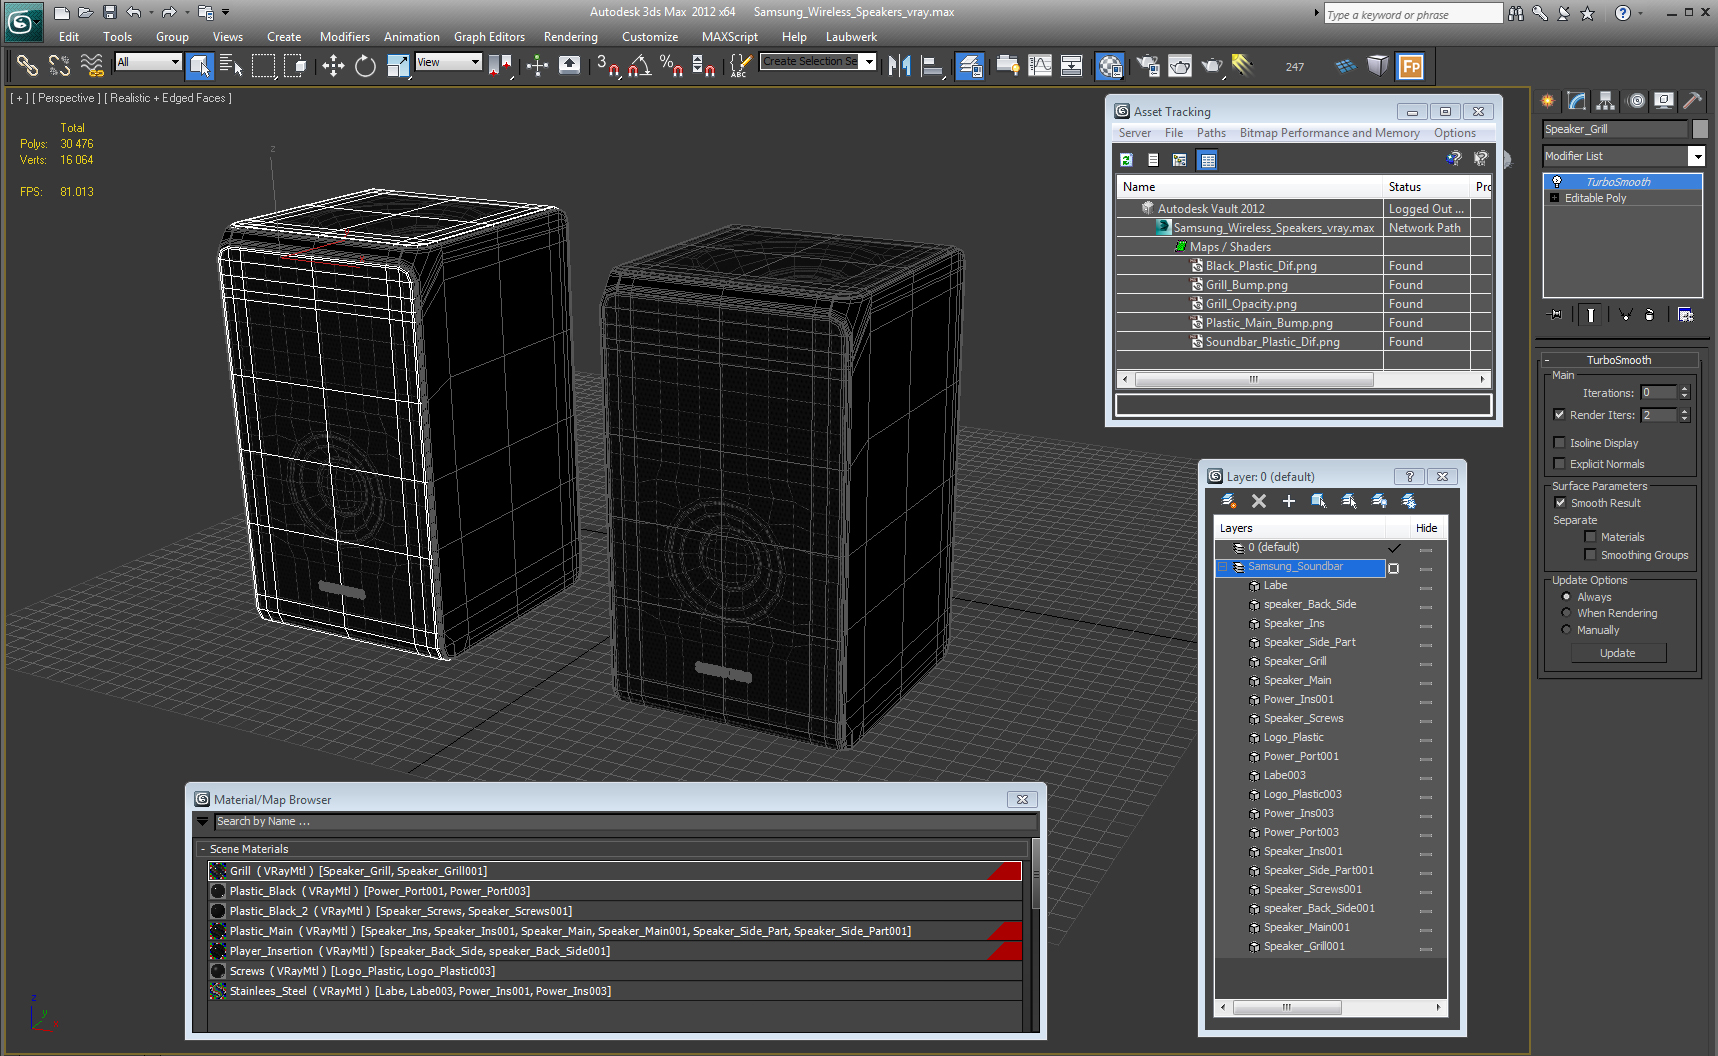1718x1056 pixels.
Task: Click the Perspective viewport label
Action: click(x=66, y=98)
